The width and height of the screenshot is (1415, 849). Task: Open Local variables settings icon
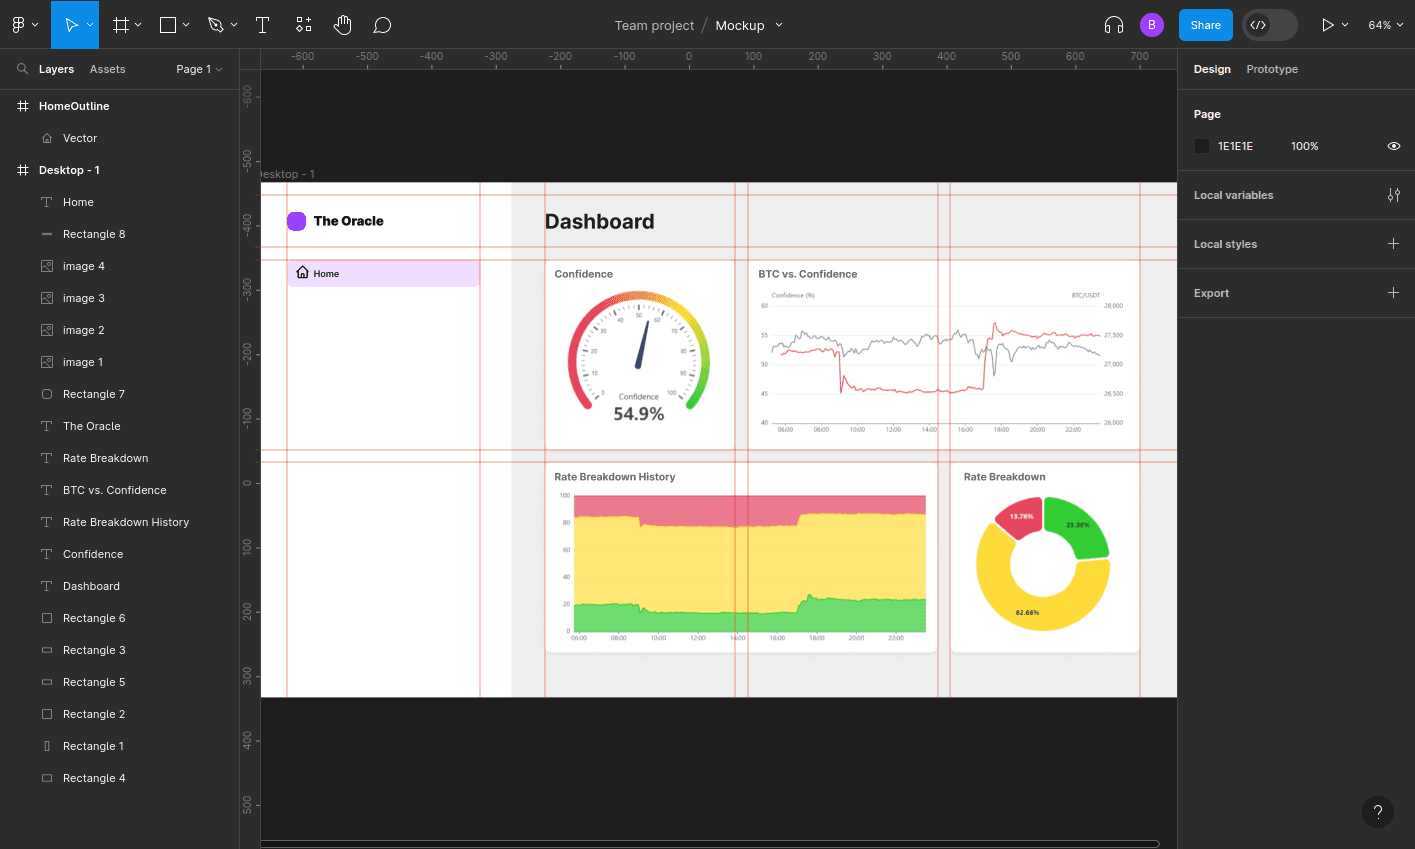(1393, 195)
